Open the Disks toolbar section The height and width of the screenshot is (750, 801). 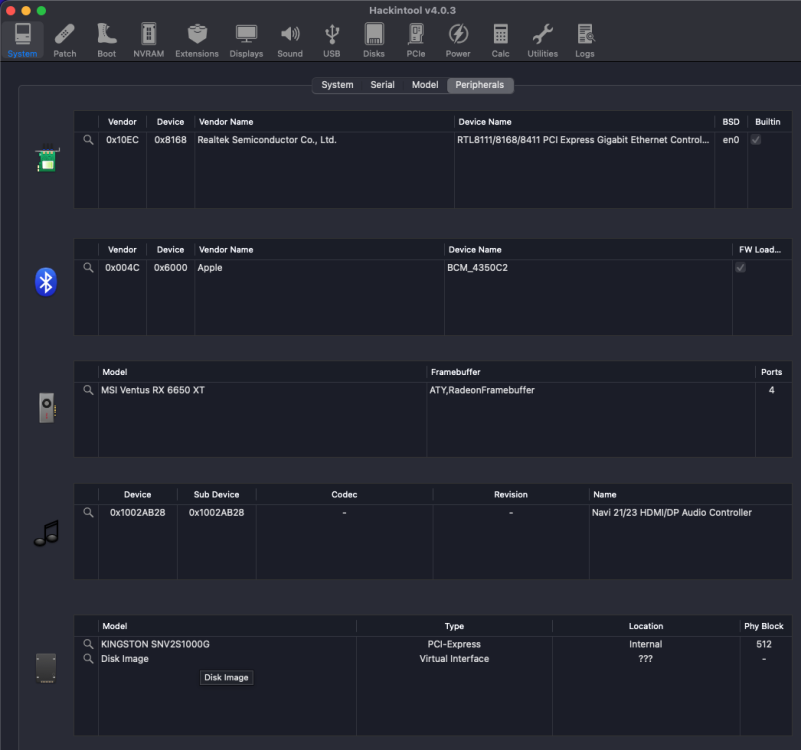(374, 40)
